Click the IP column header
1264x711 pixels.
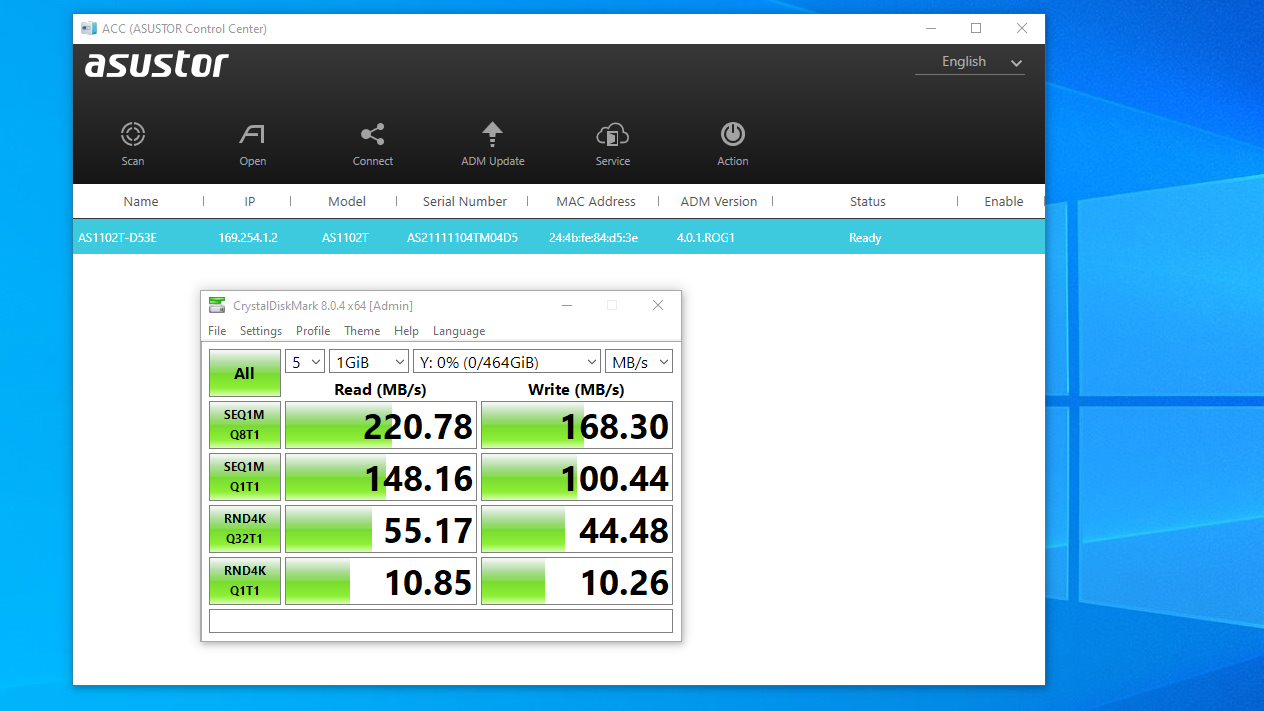point(250,201)
